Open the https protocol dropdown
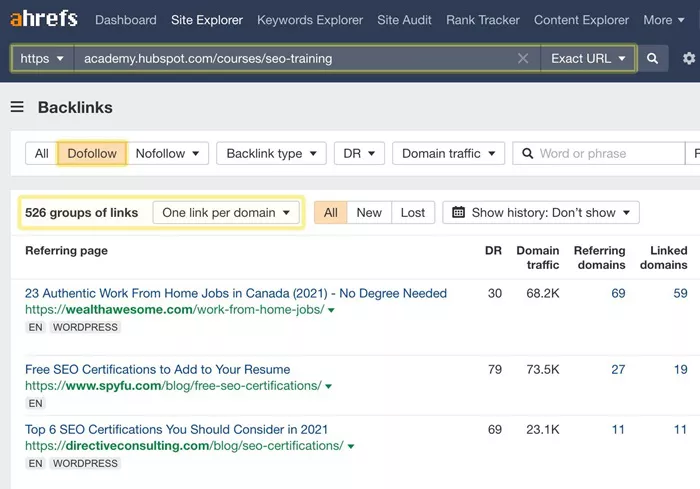The image size is (700, 489). tap(42, 59)
